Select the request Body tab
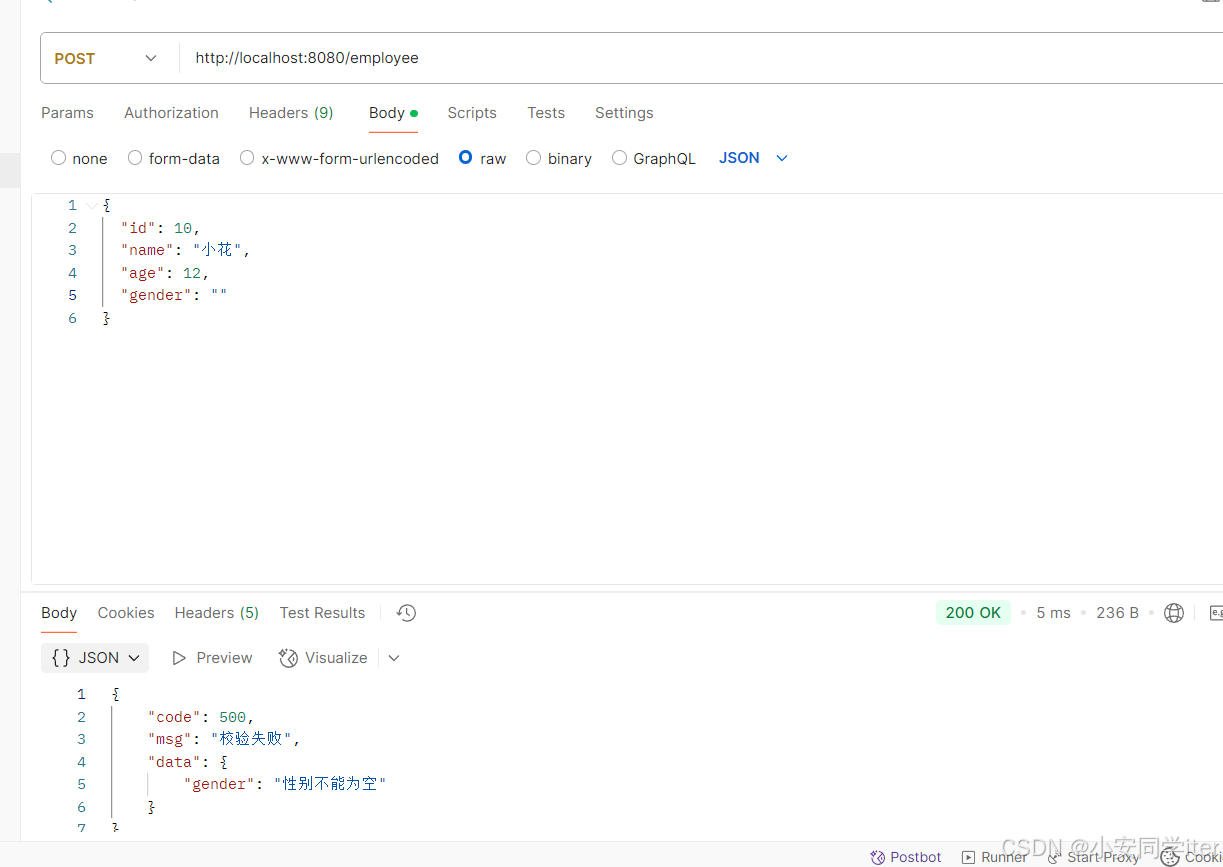The height and width of the screenshot is (867, 1223). [393, 113]
